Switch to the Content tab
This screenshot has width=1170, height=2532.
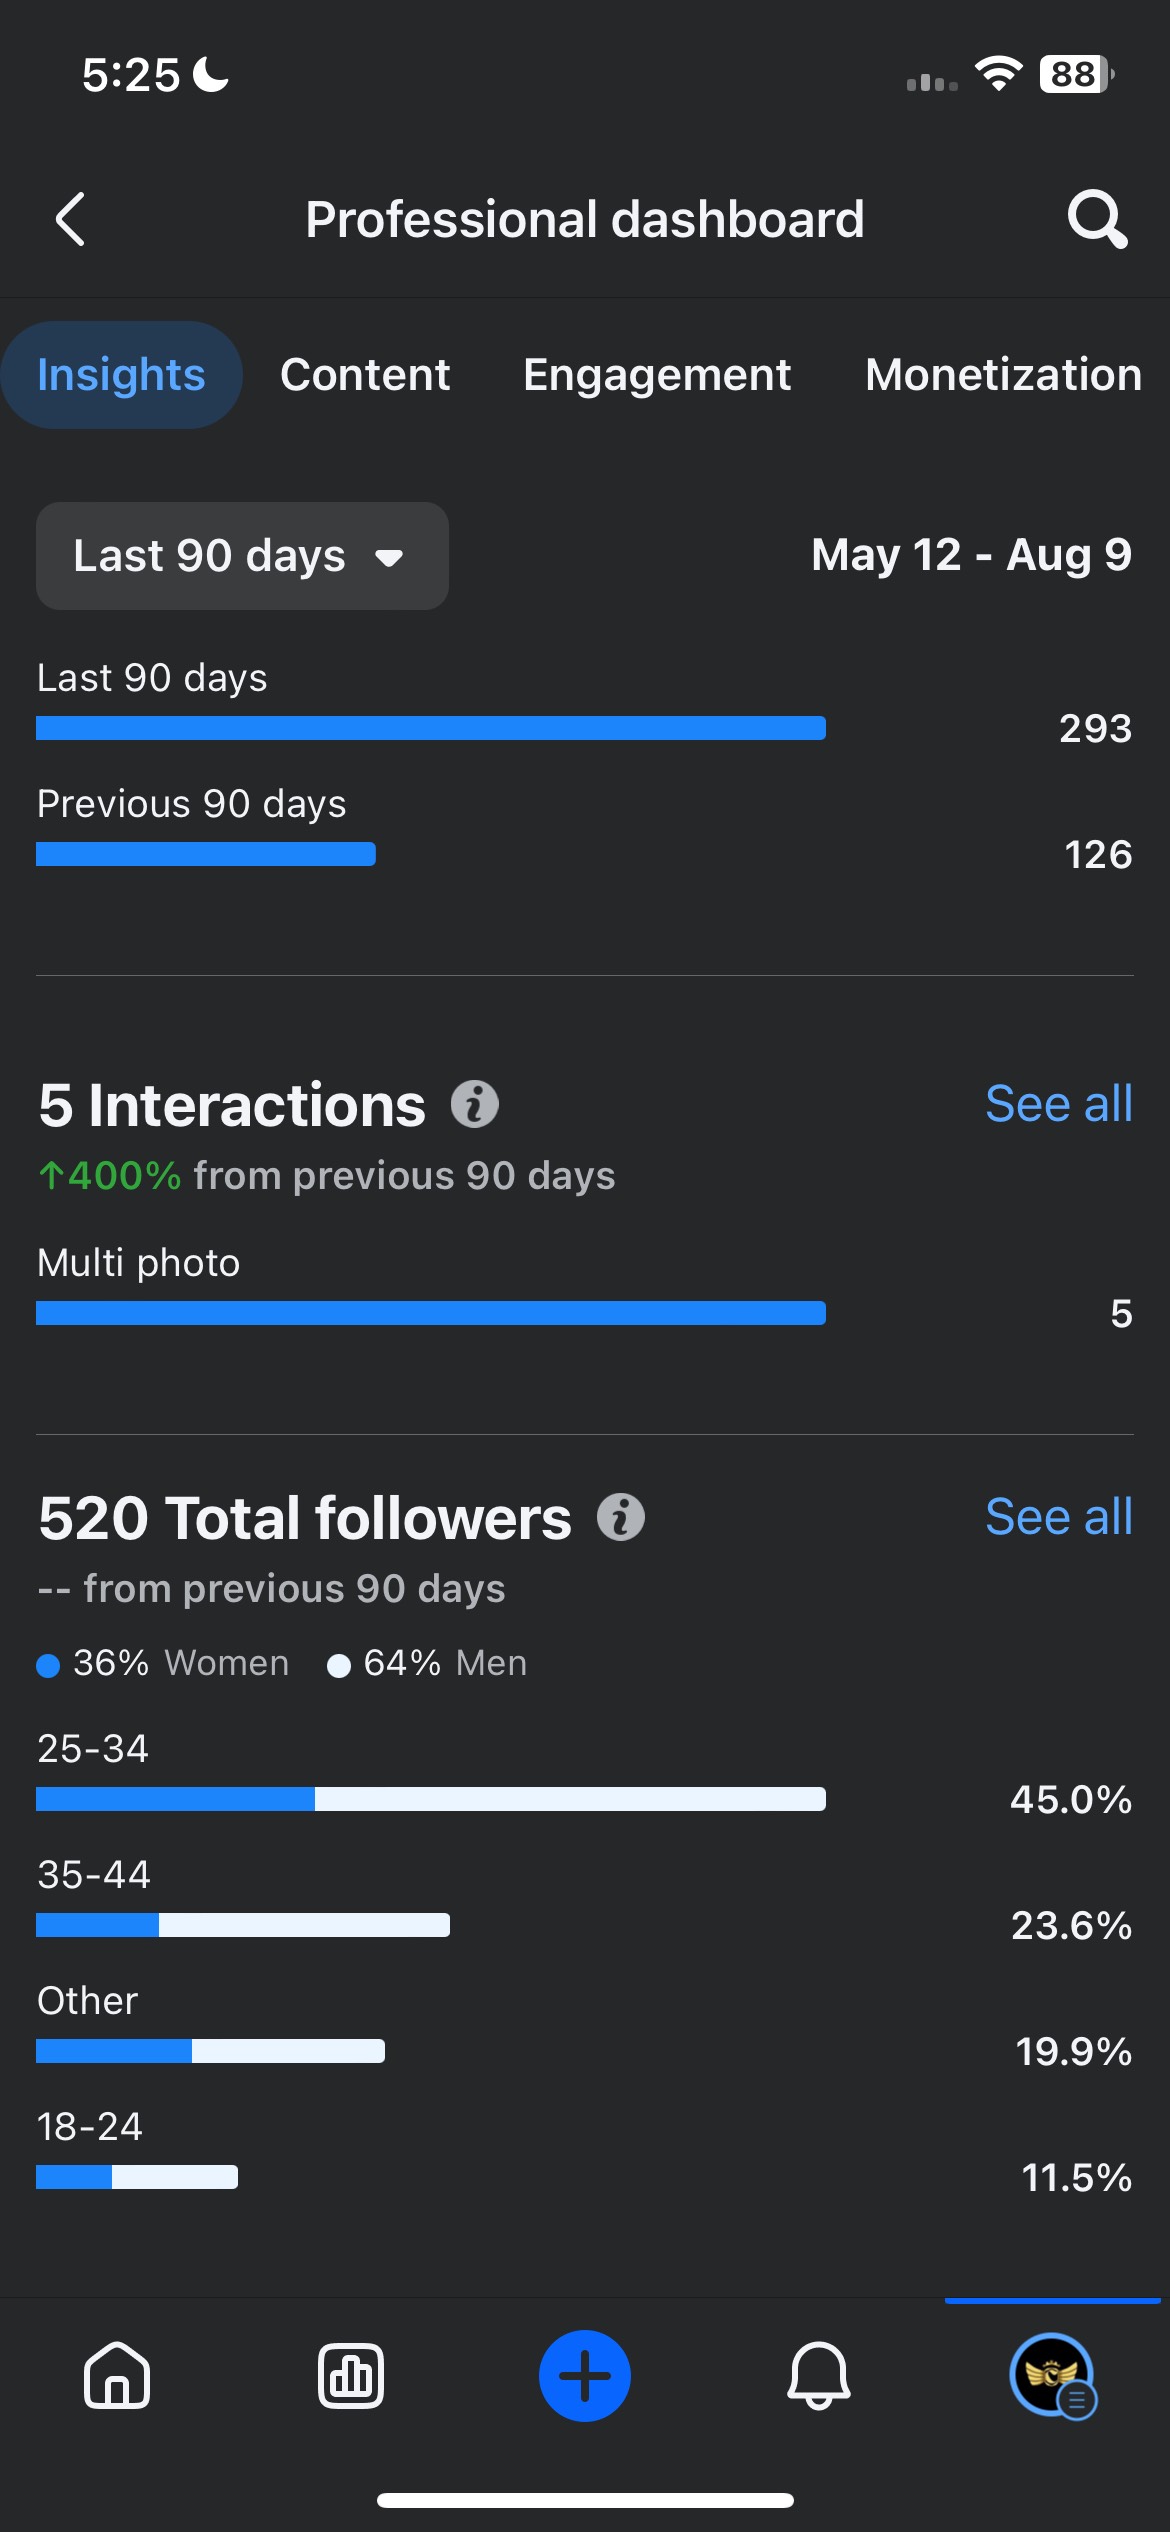coord(365,375)
